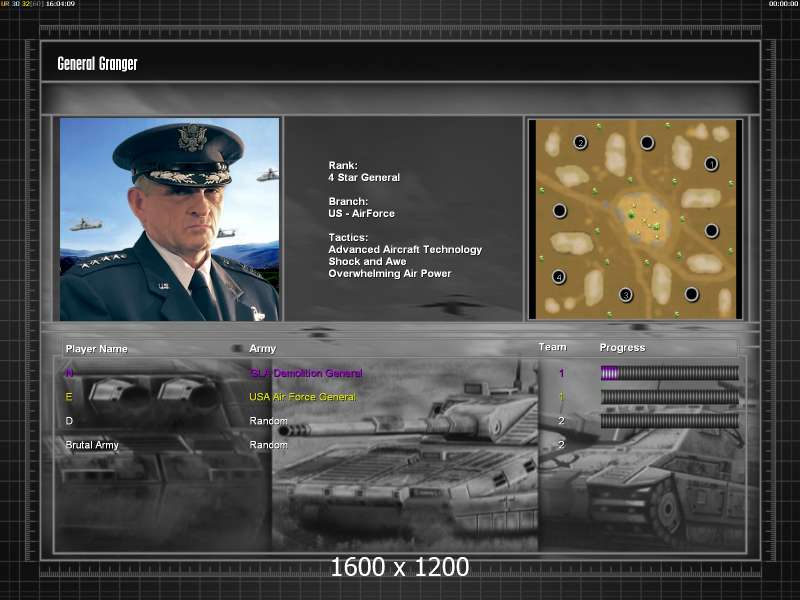Click 'Random' army for player D
The image size is (800, 600).
268,421
